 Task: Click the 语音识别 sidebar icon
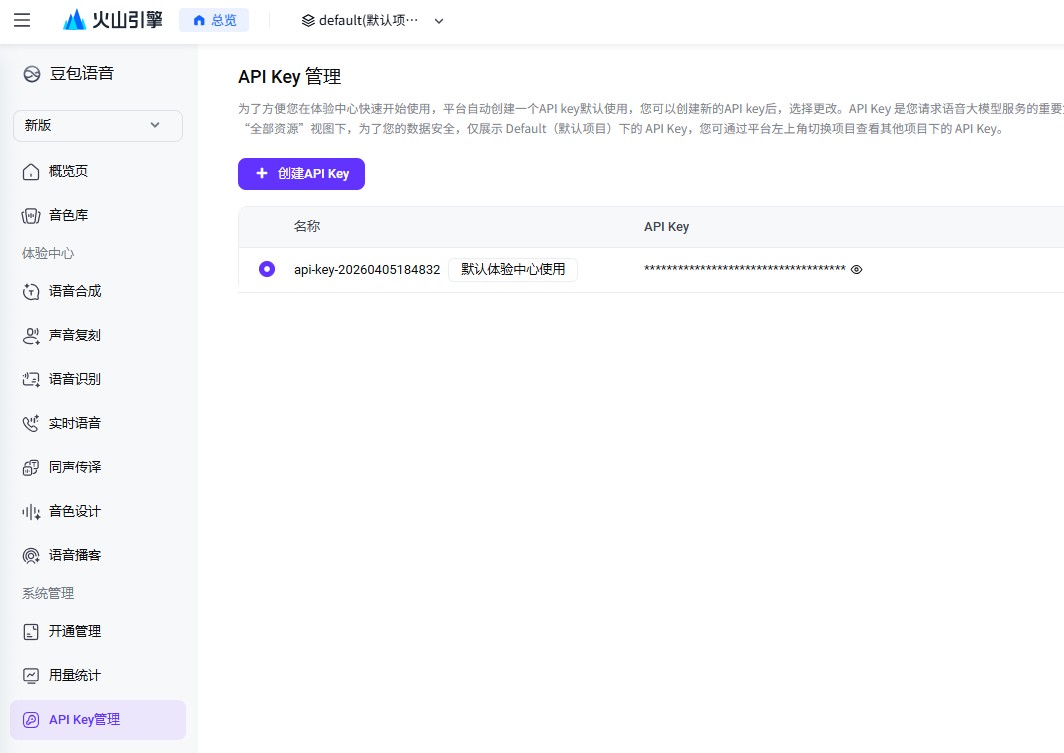tap(31, 379)
